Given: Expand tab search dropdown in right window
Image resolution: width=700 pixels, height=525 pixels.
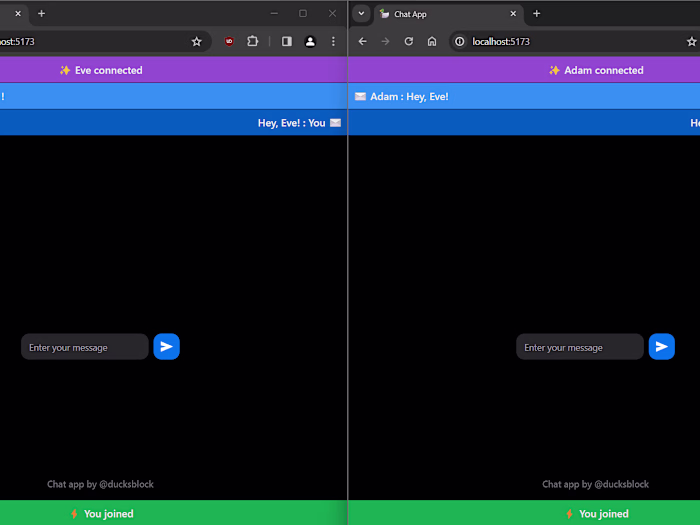Looking at the screenshot, I should coord(361,13).
